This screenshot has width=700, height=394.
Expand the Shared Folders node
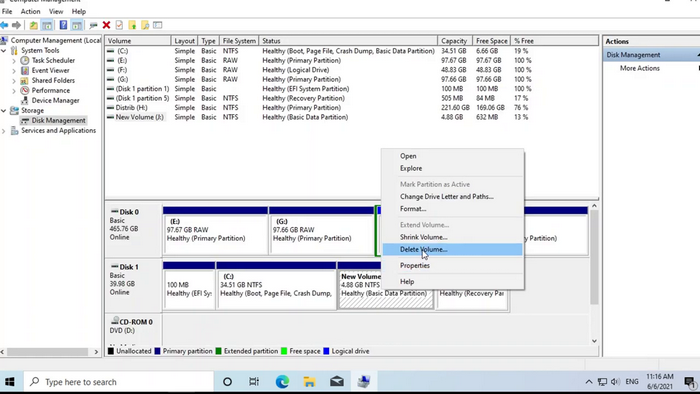click(x=14, y=81)
